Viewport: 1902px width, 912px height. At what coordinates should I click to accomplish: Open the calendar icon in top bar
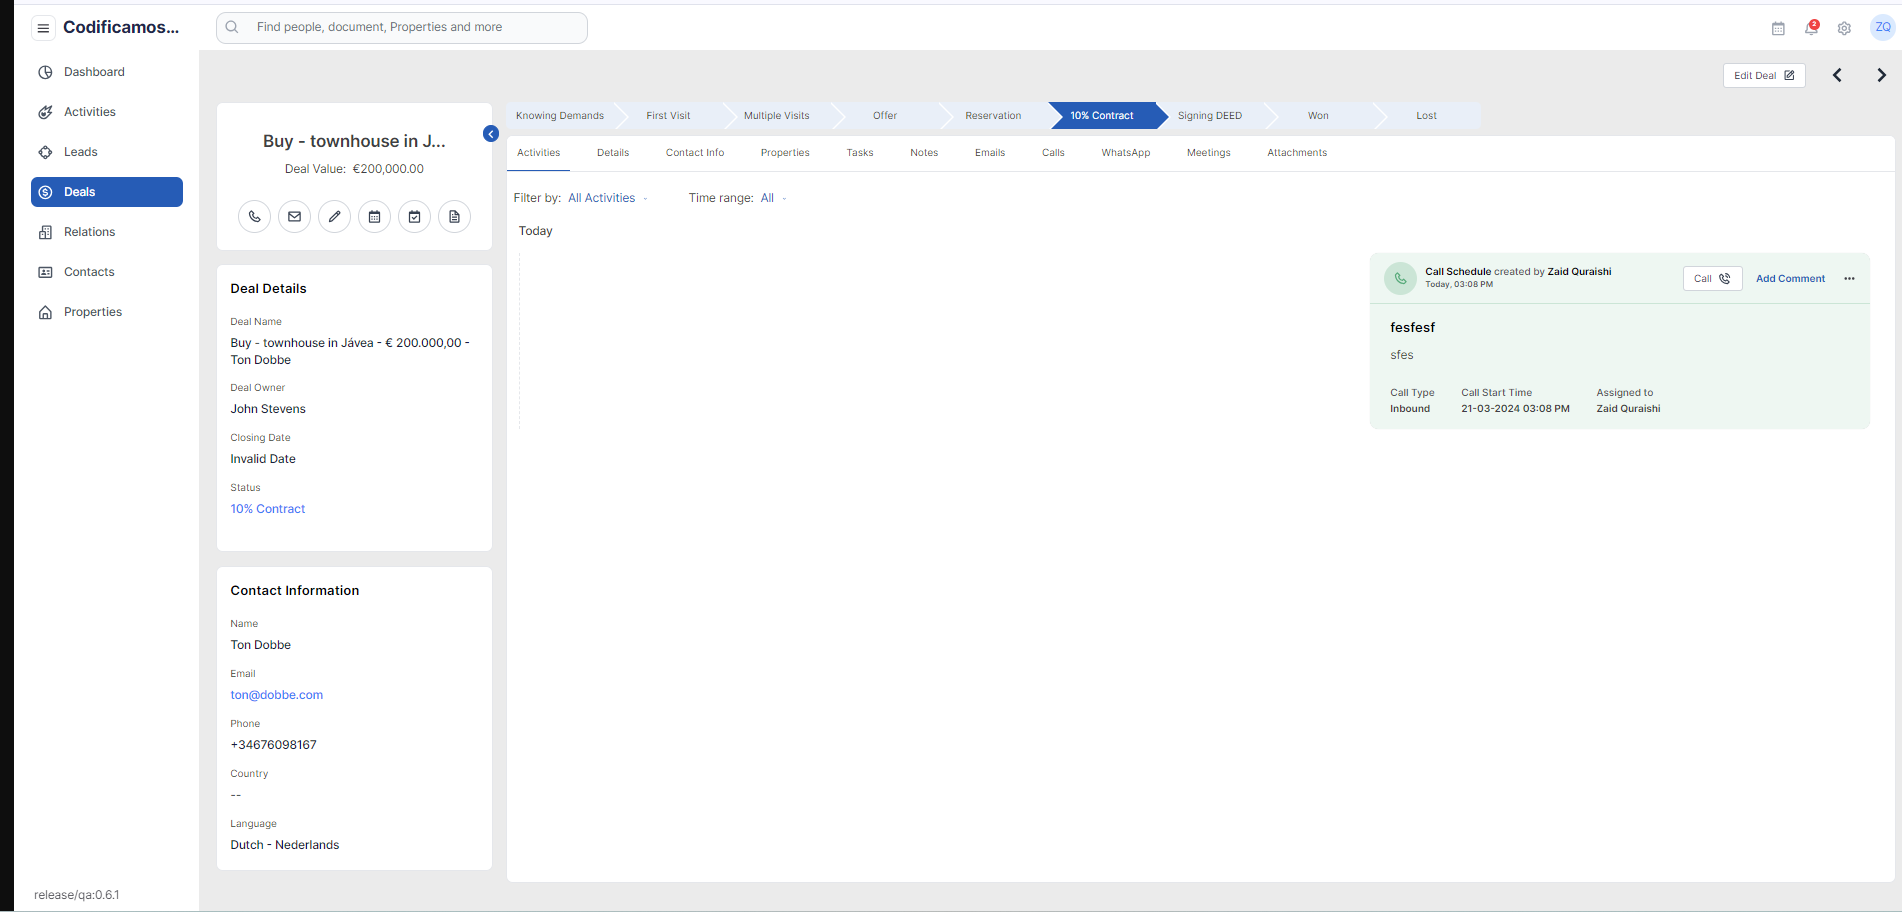point(1778,28)
